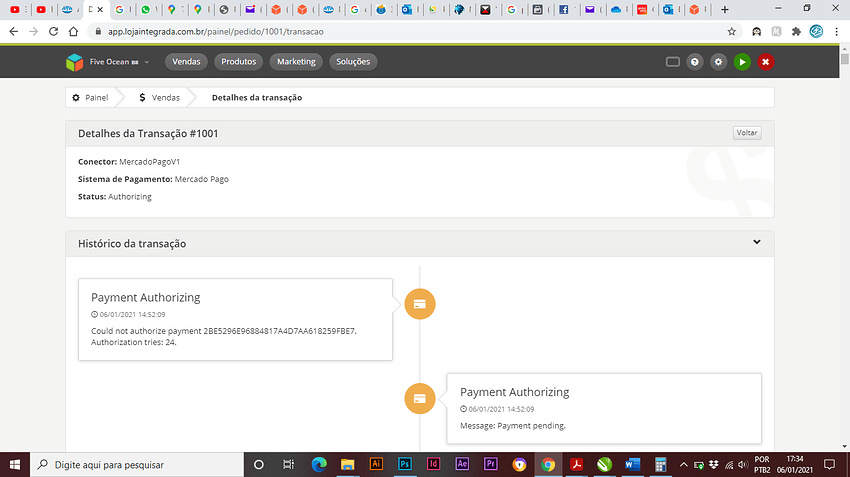The image size is (850, 477).
Task: Open Adobe After Effects from taskbar
Action: [462, 464]
